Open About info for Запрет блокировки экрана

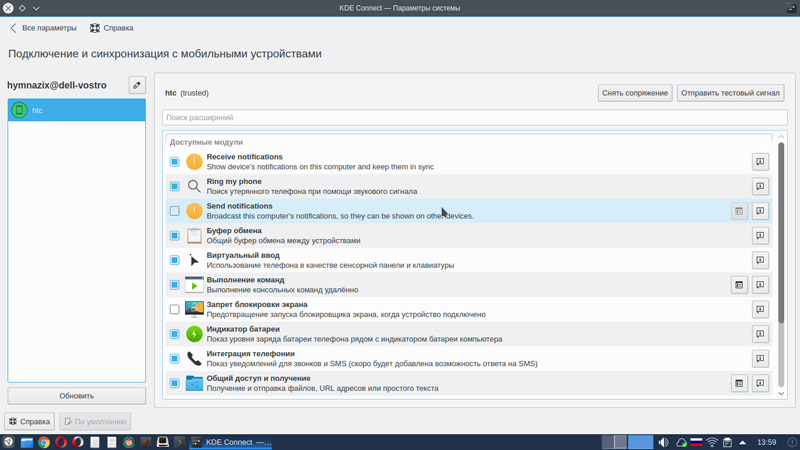tap(760, 309)
